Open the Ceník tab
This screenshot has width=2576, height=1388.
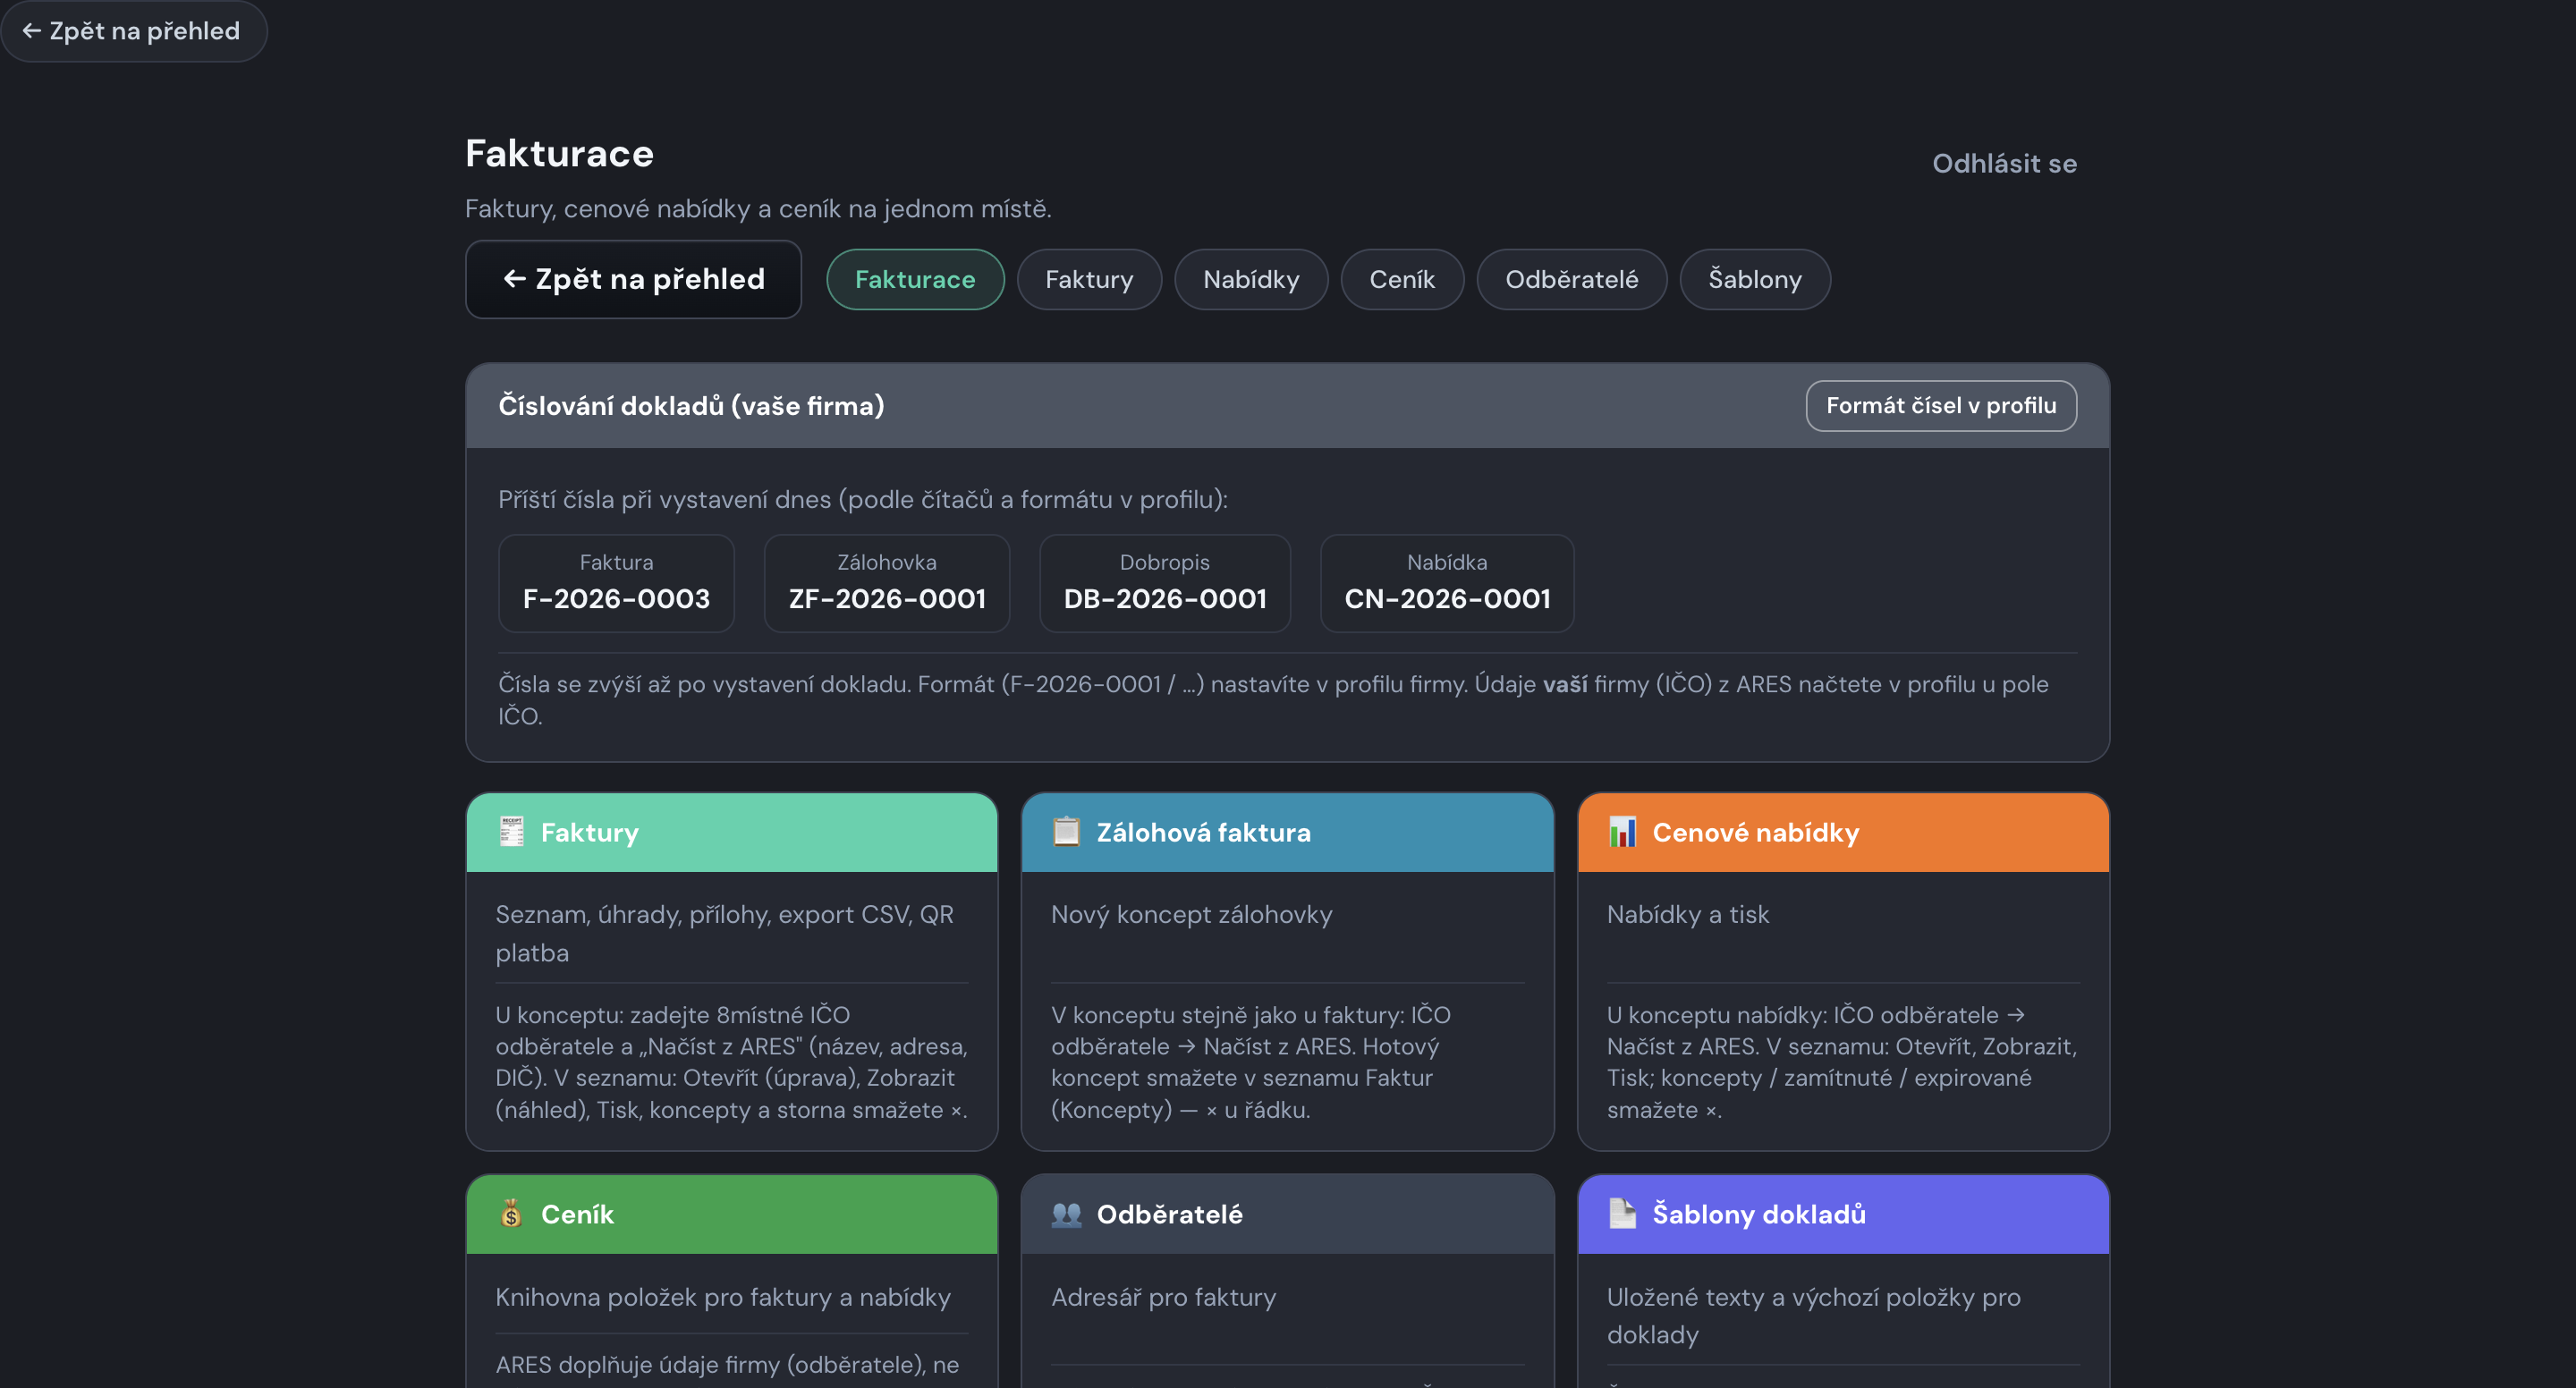tap(1402, 279)
